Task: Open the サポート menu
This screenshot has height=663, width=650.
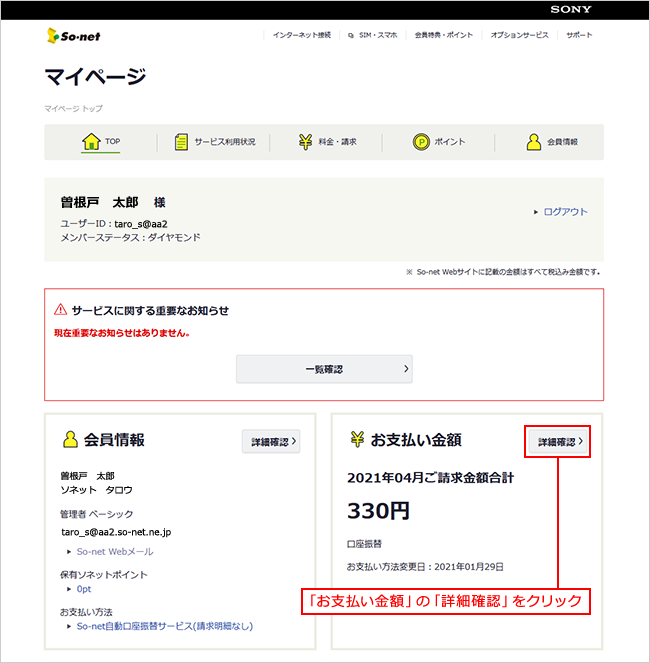Action: [x=579, y=35]
